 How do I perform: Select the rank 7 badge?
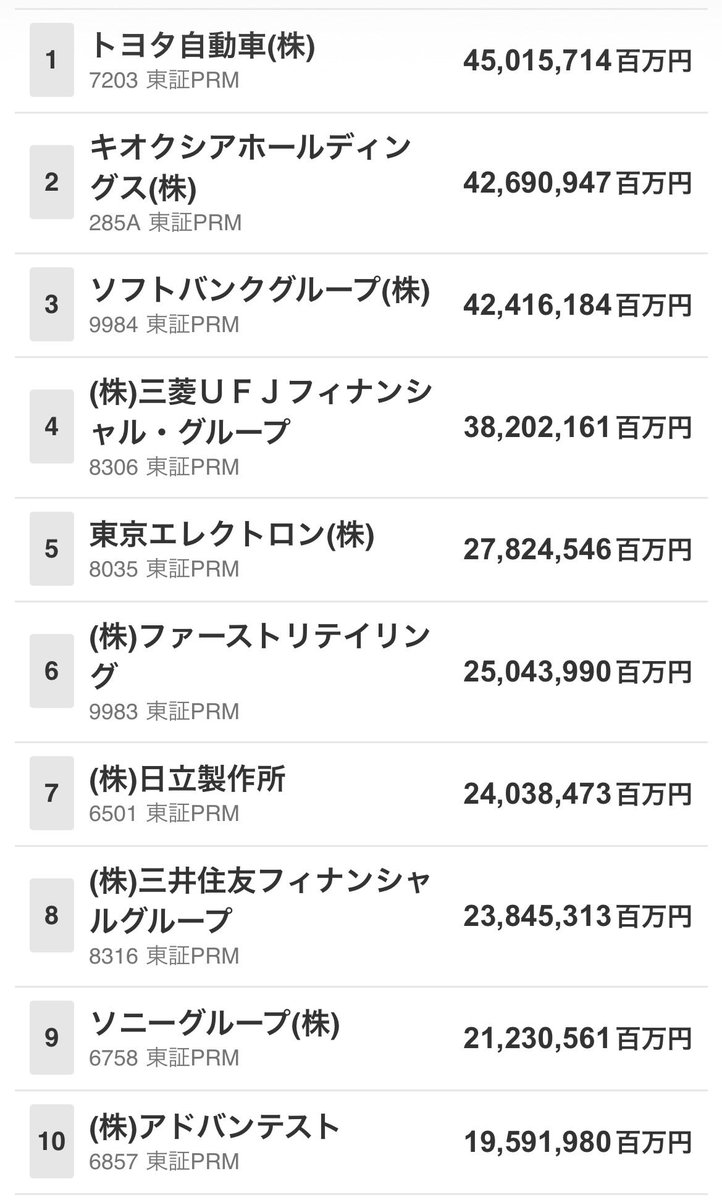click(52, 794)
